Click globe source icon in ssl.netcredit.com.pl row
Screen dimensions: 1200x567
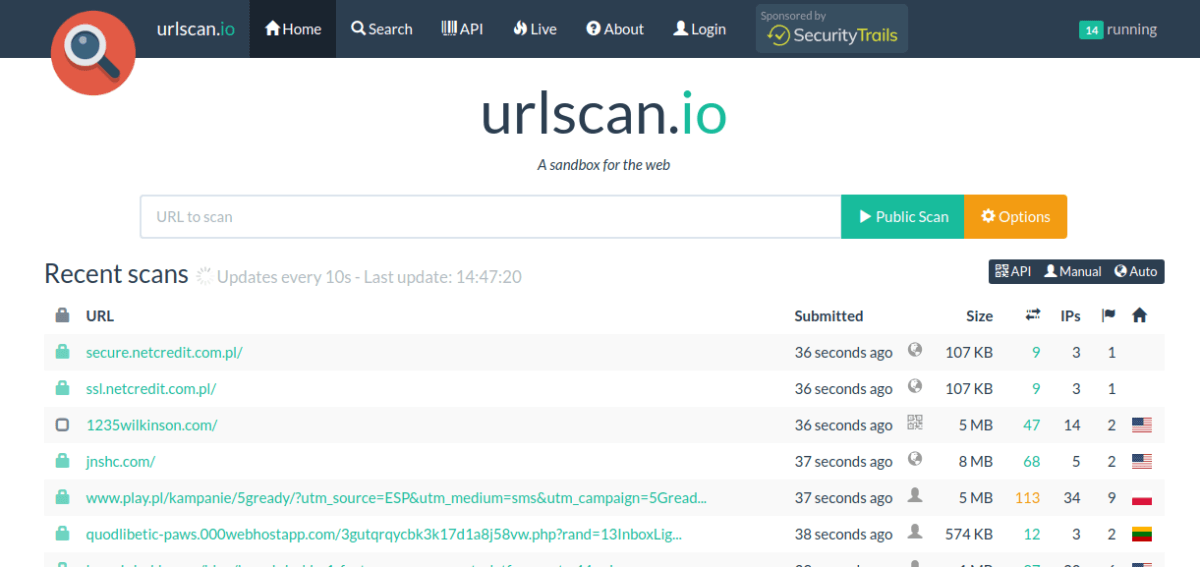click(914, 386)
